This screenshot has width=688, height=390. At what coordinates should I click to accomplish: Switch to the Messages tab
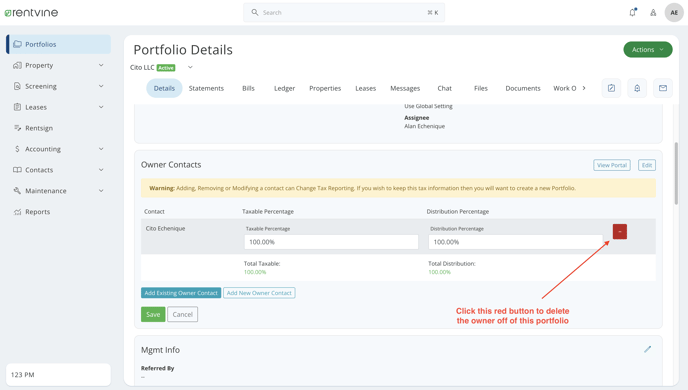click(405, 88)
